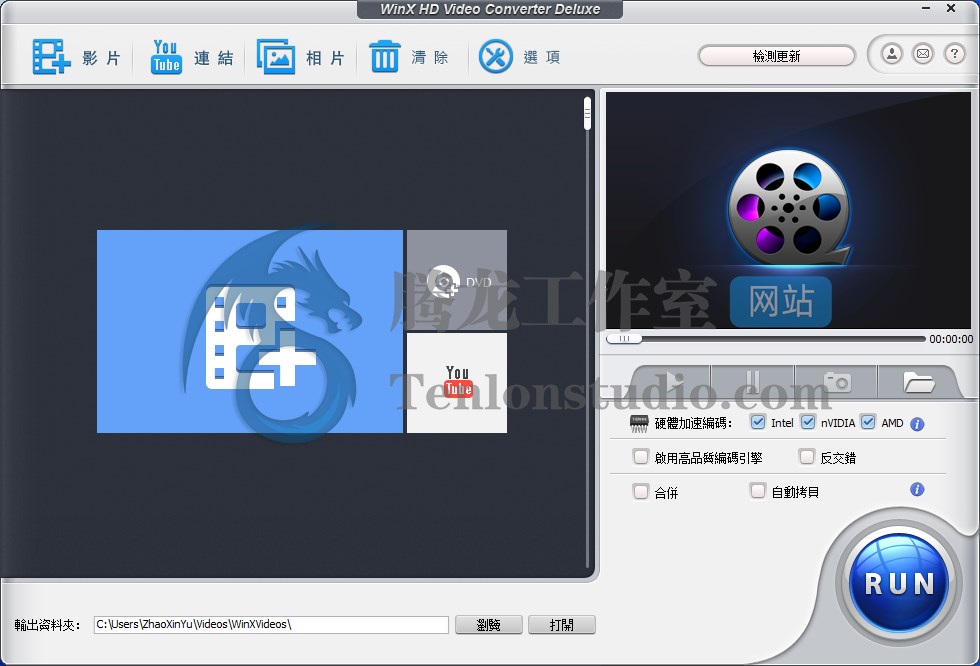The width and height of the screenshot is (980, 666).
Task: Uncheck the Intel hardware acceleration checkbox
Action: click(758, 422)
